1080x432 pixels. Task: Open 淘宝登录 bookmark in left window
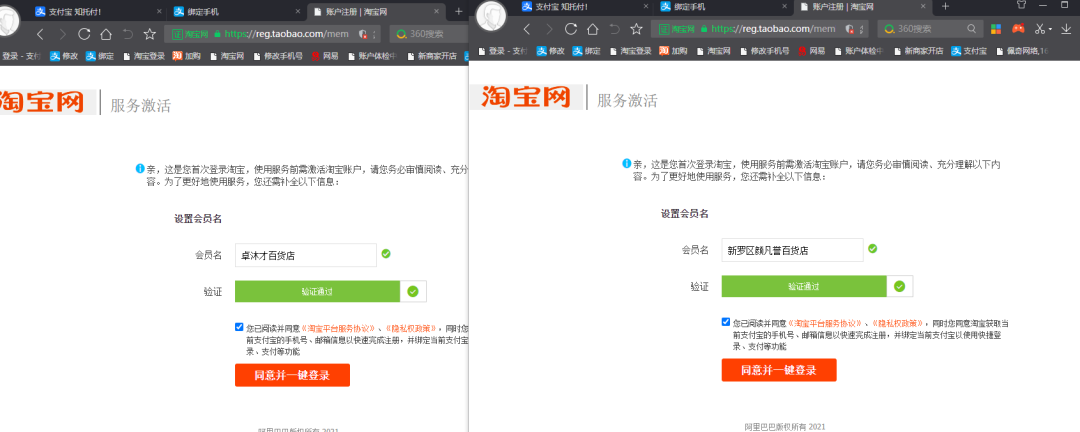point(144,56)
